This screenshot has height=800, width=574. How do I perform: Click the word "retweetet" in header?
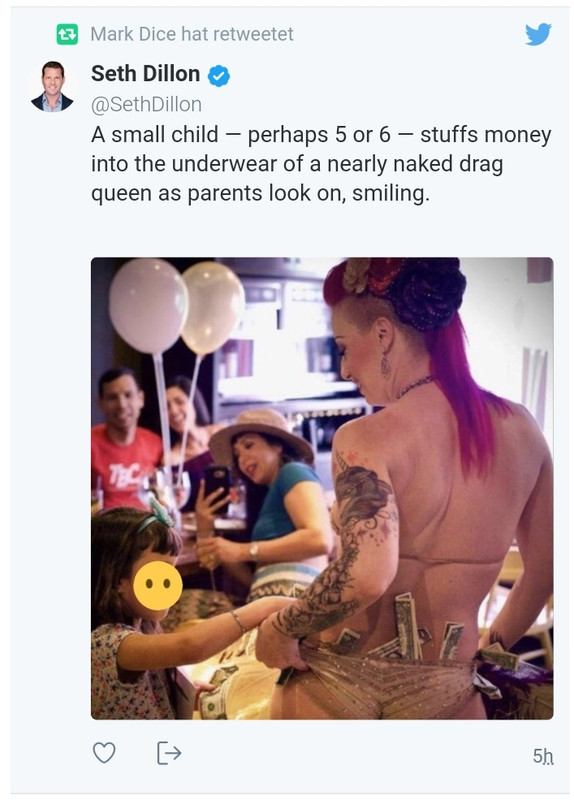coord(253,34)
